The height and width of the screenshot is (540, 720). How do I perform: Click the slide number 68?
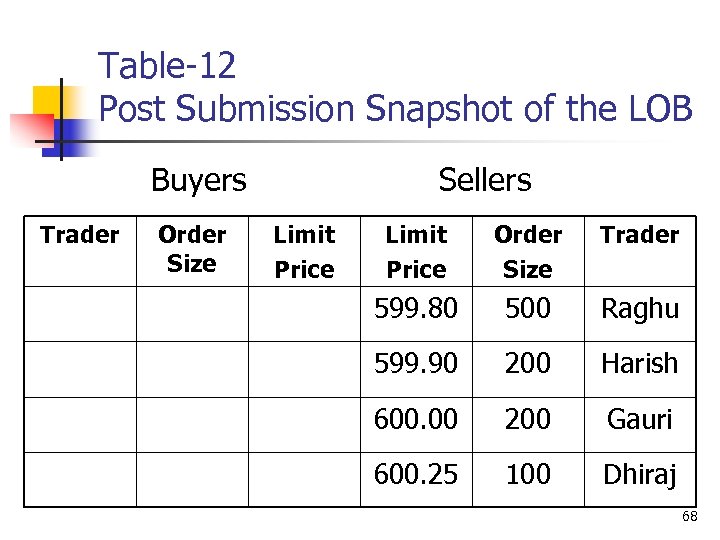point(690,517)
